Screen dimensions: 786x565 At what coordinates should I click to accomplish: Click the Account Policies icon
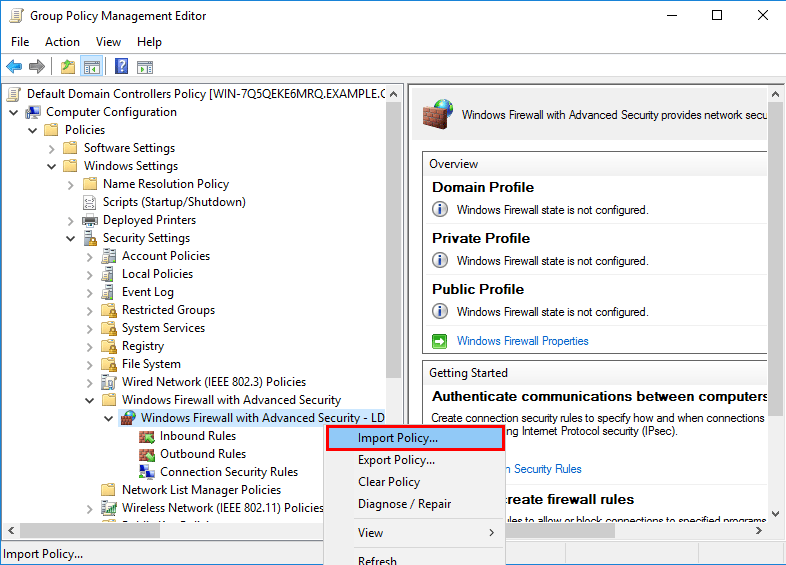pyautogui.click(x=109, y=256)
